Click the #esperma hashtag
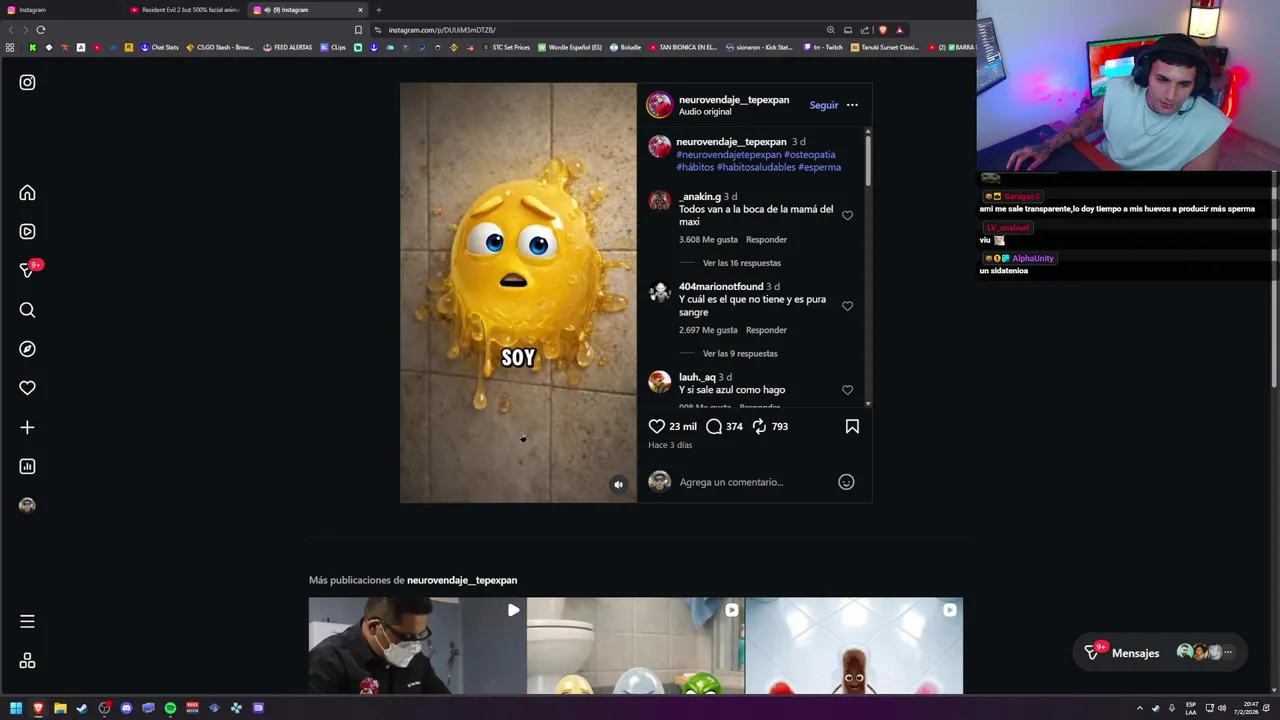 click(819, 167)
